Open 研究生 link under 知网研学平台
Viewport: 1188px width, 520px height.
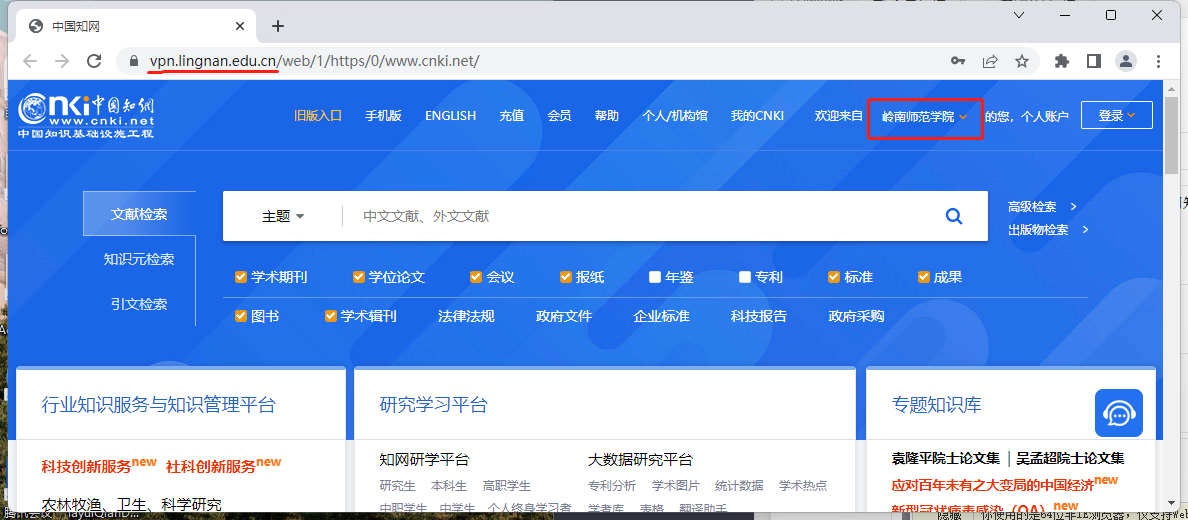pyautogui.click(x=398, y=486)
